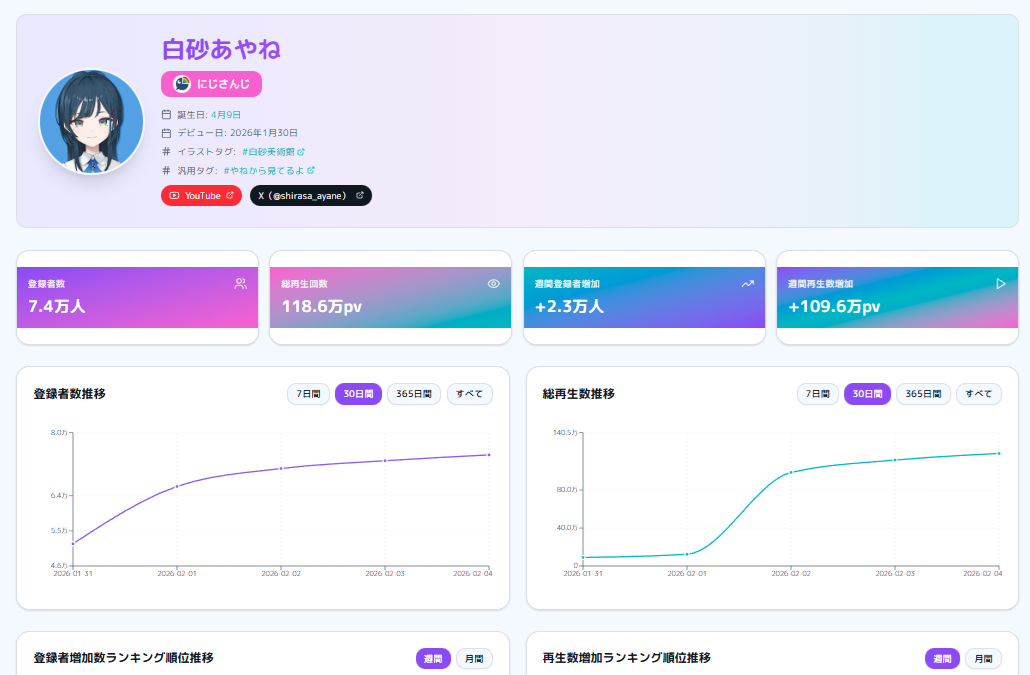Click the hashtag icon beside イラストタグ
1030x675 pixels.
pyautogui.click(x=165, y=149)
